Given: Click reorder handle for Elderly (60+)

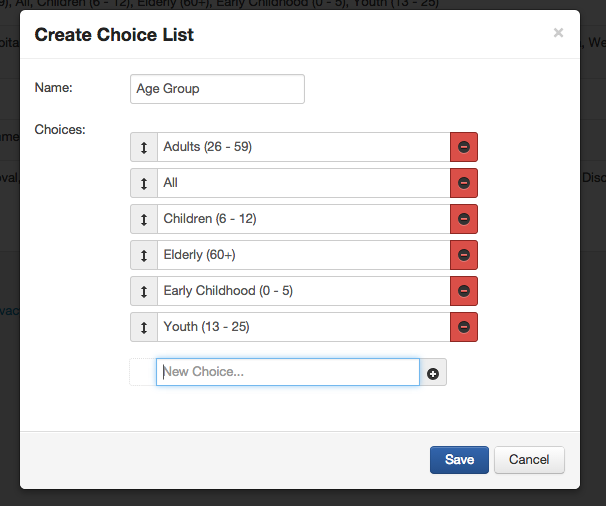Looking at the screenshot, I should [144, 255].
